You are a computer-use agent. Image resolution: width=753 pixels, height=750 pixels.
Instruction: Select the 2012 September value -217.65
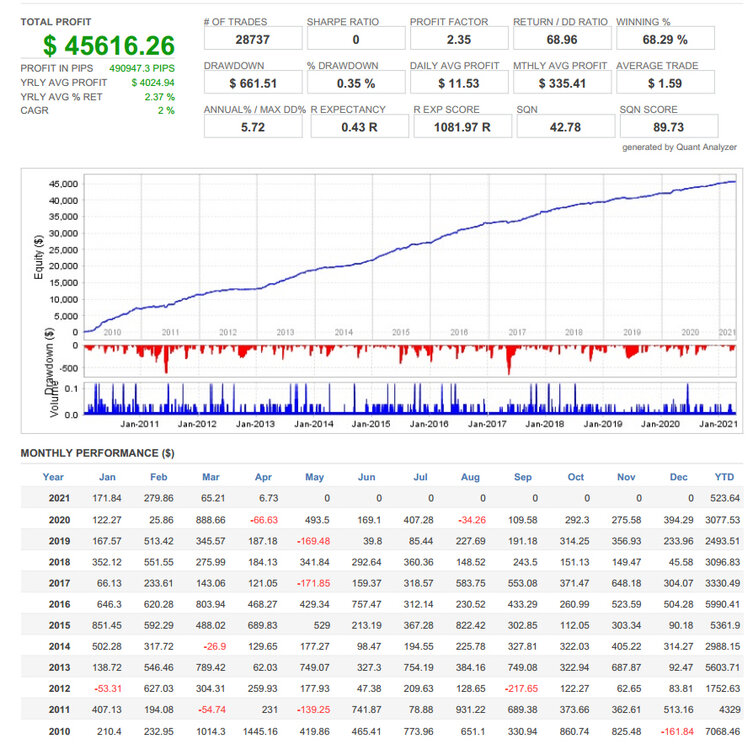click(521, 689)
